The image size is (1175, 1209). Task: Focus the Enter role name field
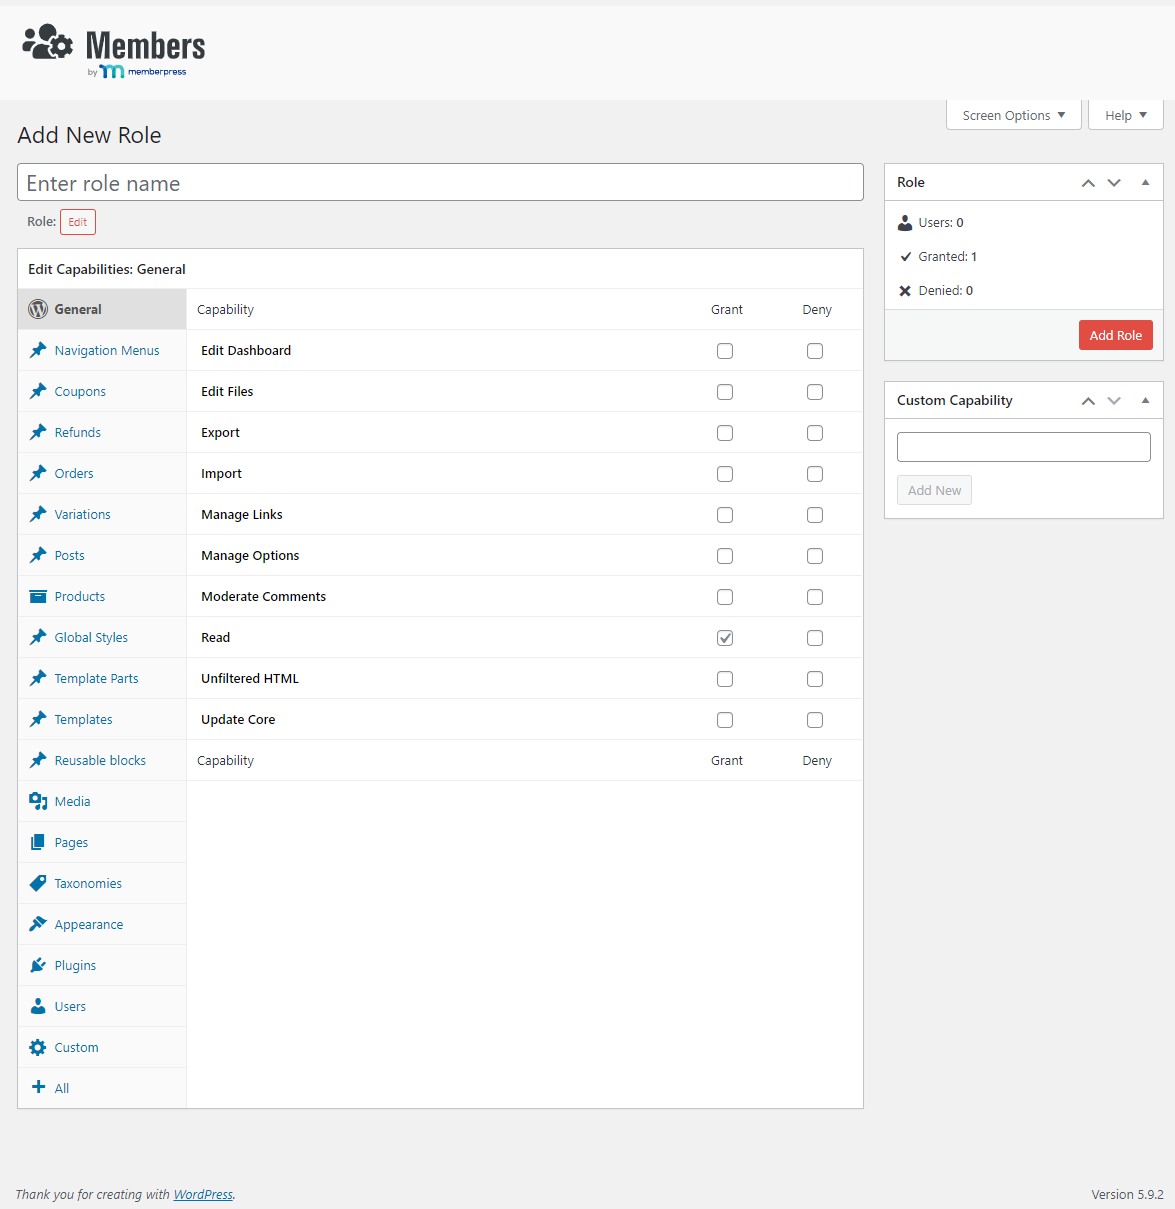pyautogui.click(x=440, y=182)
